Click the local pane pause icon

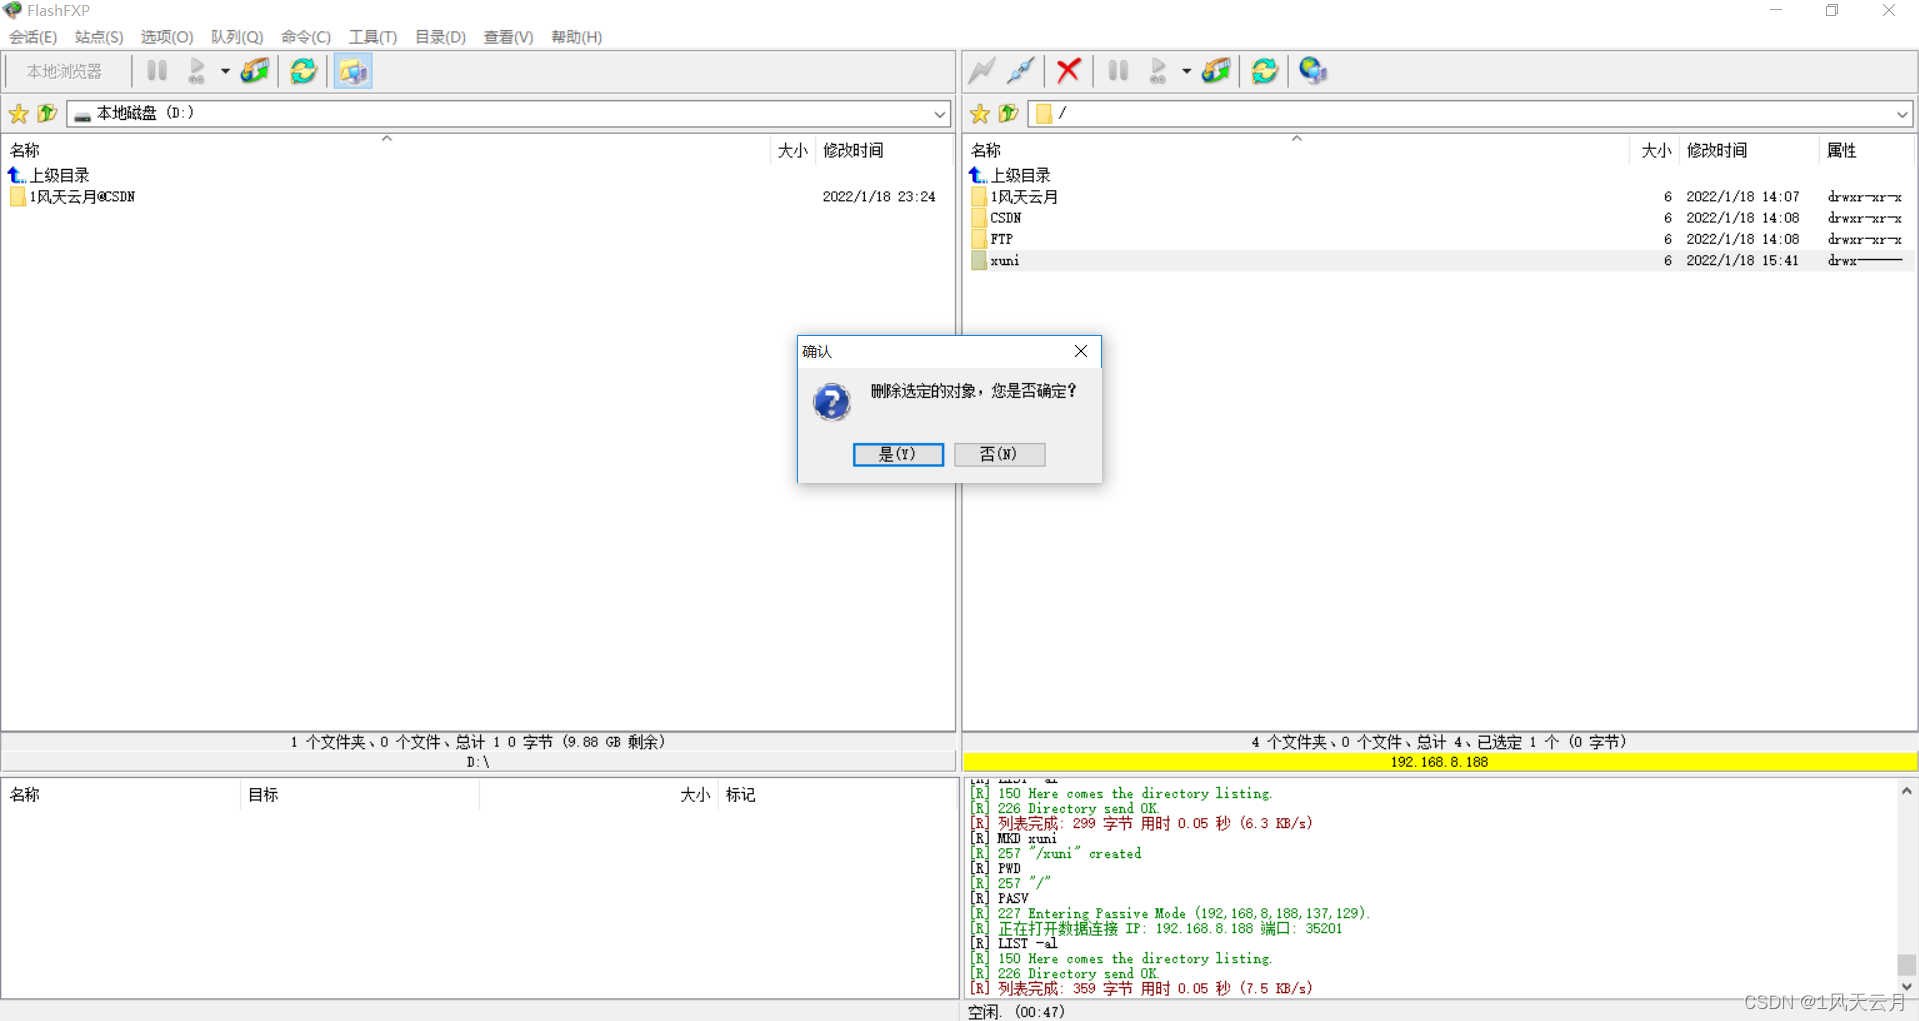157,71
